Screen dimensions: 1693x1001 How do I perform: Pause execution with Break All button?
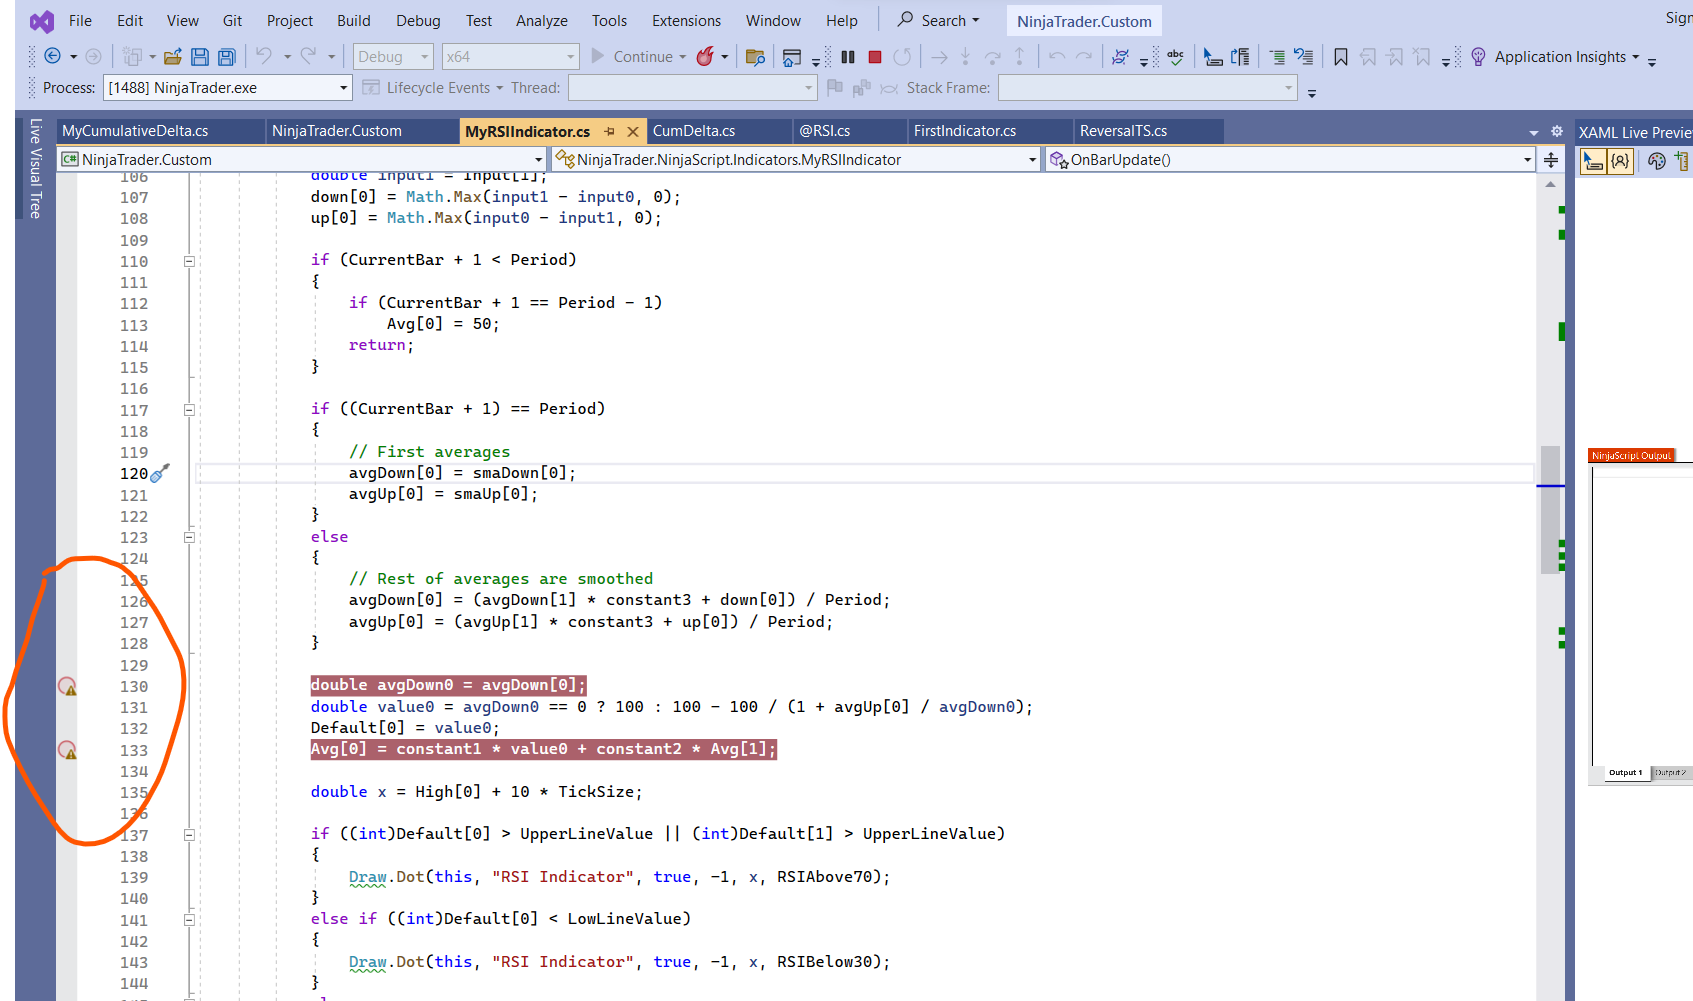click(848, 57)
